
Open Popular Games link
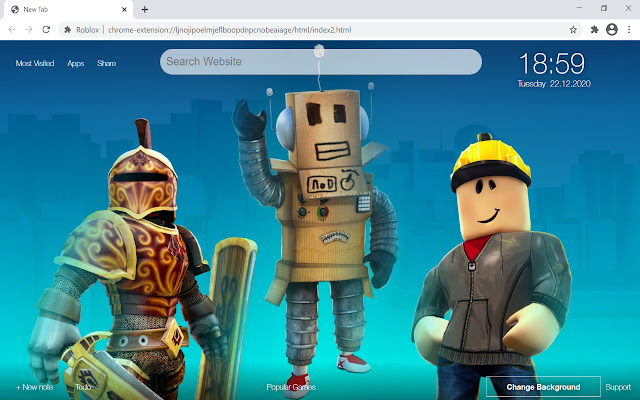click(x=291, y=387)
